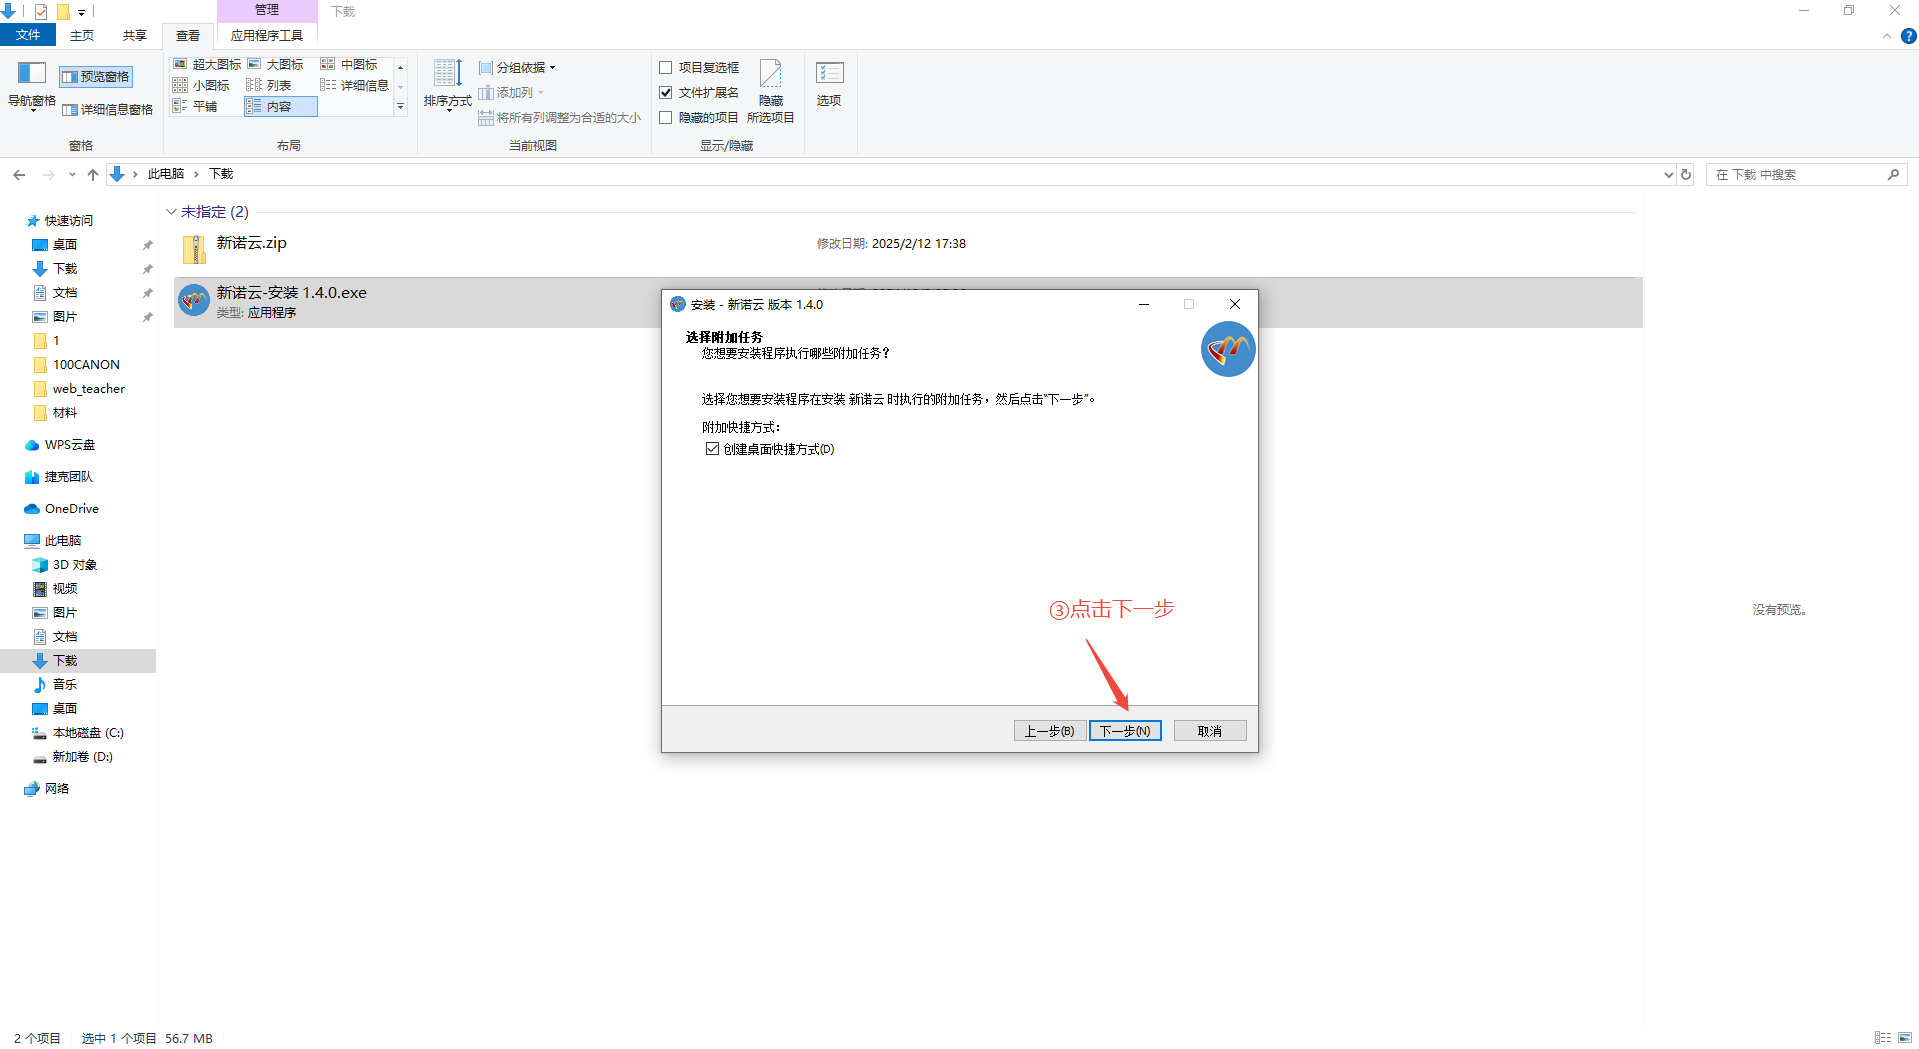Click Hide selected items icon
The height and width of the screenshot is (1049, 1919).
pyautogui.click(x=771, y=90)
